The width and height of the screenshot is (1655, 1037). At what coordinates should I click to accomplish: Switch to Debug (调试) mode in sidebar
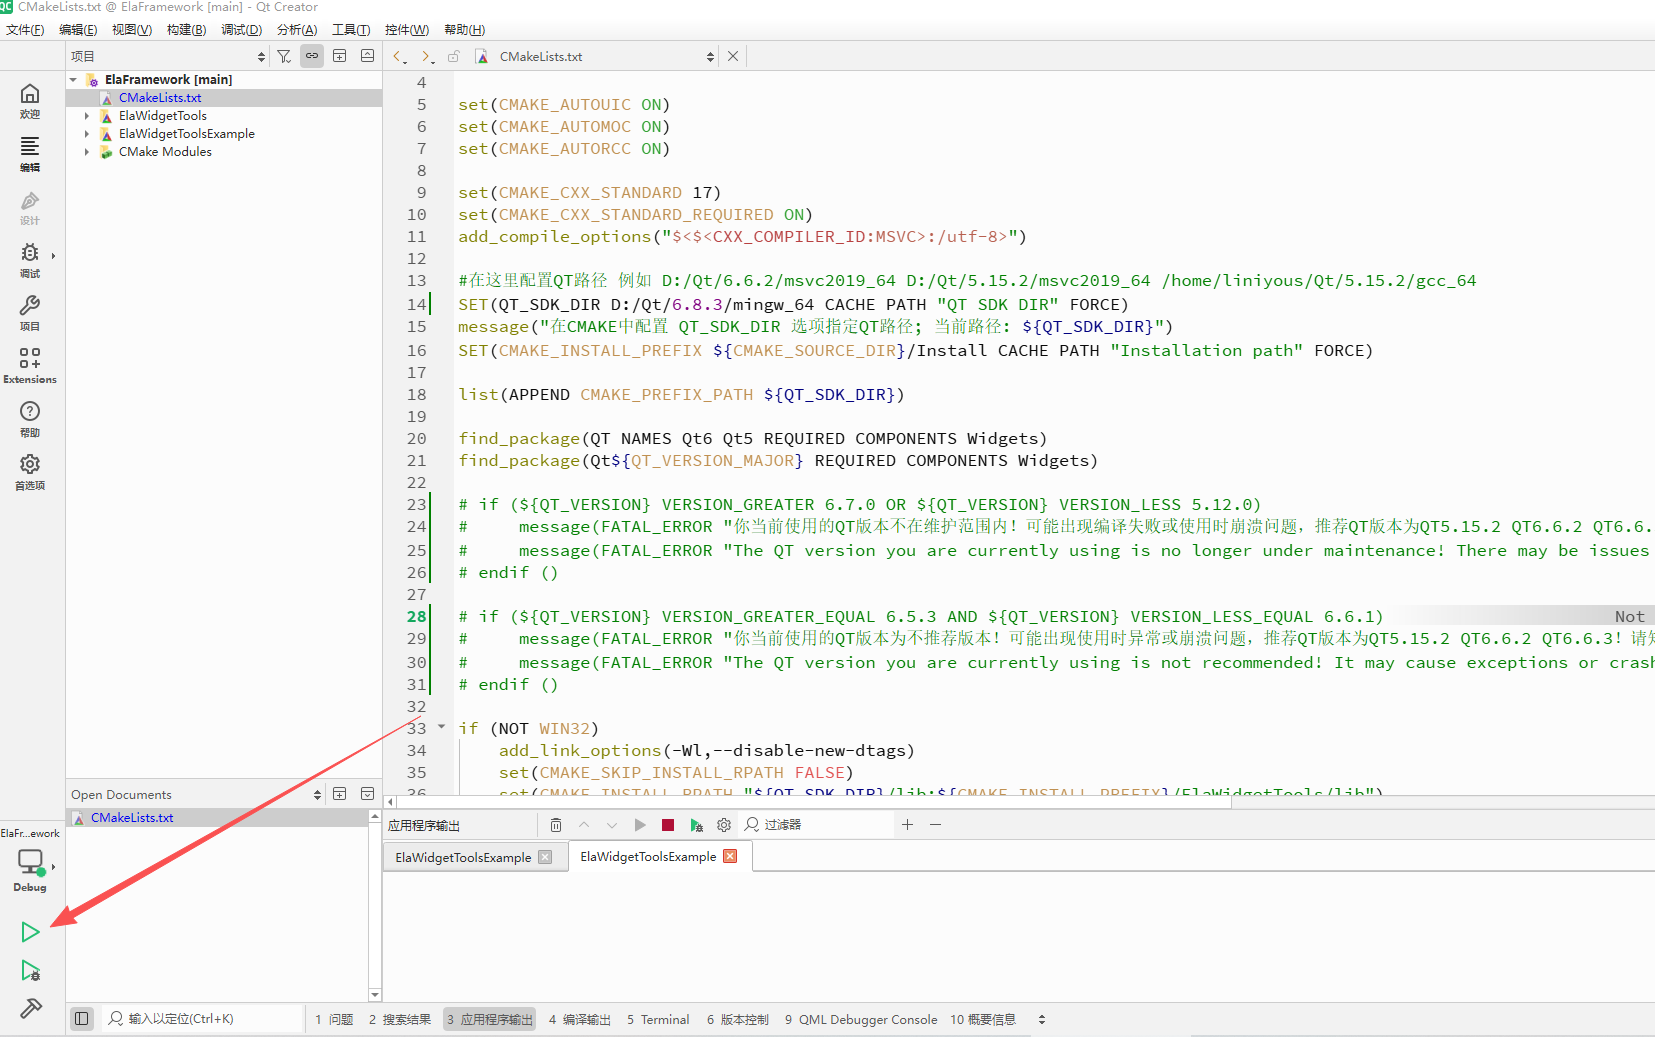[30, 260]
